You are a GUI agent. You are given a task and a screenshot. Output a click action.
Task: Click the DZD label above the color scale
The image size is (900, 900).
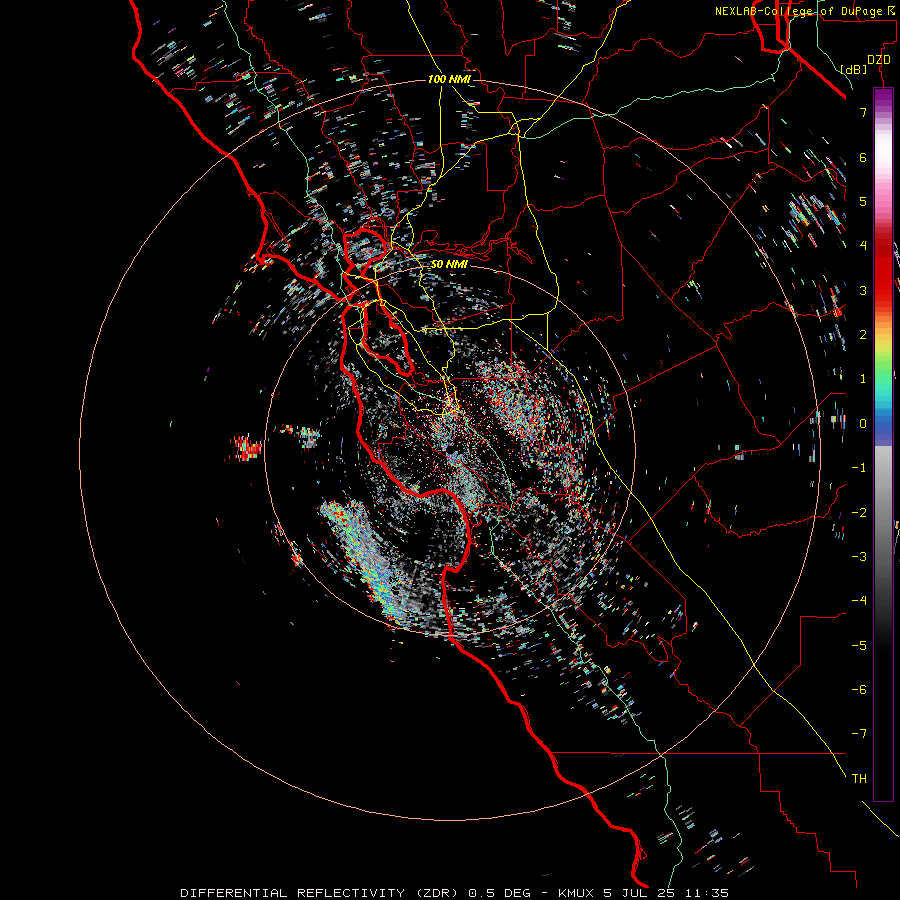point(879,60)
